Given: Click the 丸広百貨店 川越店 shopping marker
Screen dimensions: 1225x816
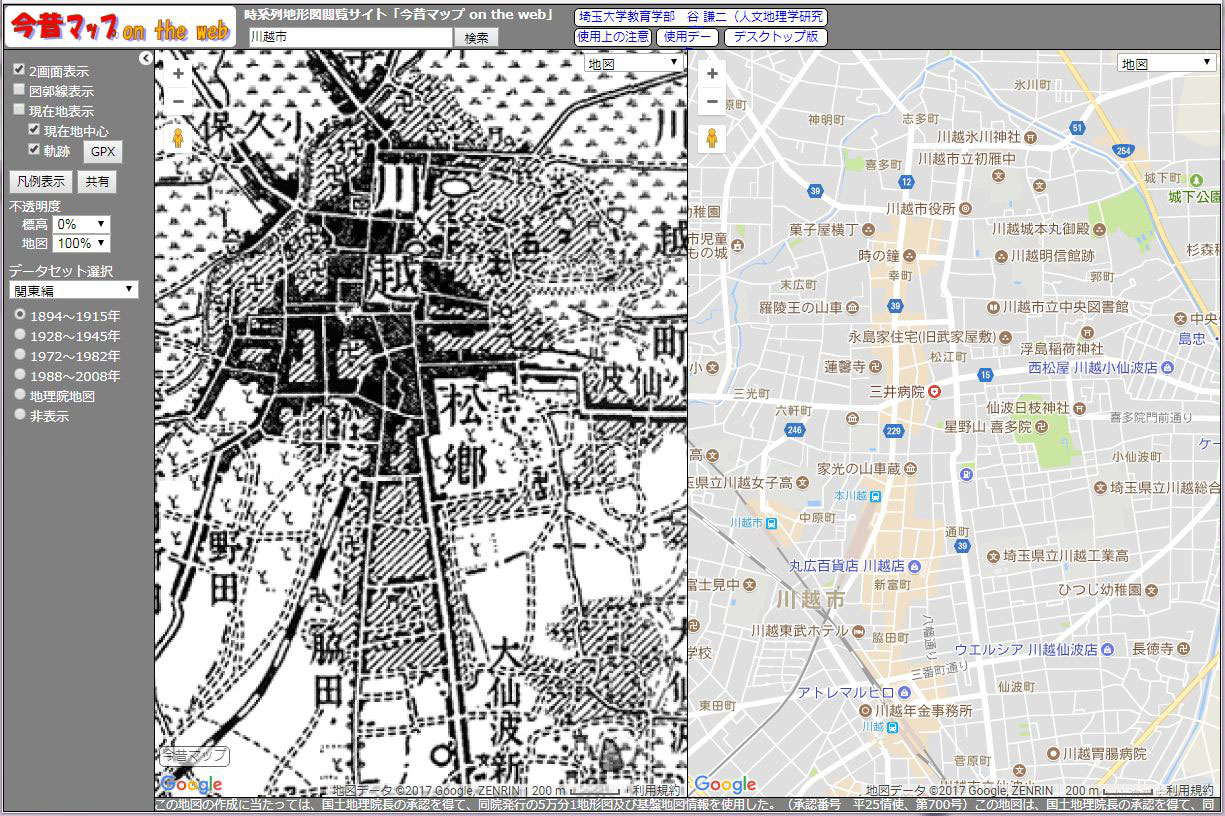Looking at the screenshot, I should [916, 565].
